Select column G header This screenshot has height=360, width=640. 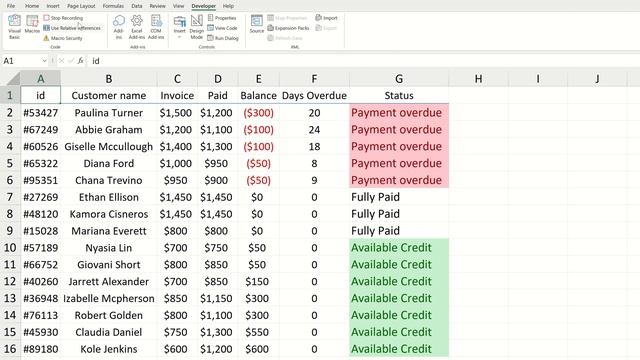point(399,78)
